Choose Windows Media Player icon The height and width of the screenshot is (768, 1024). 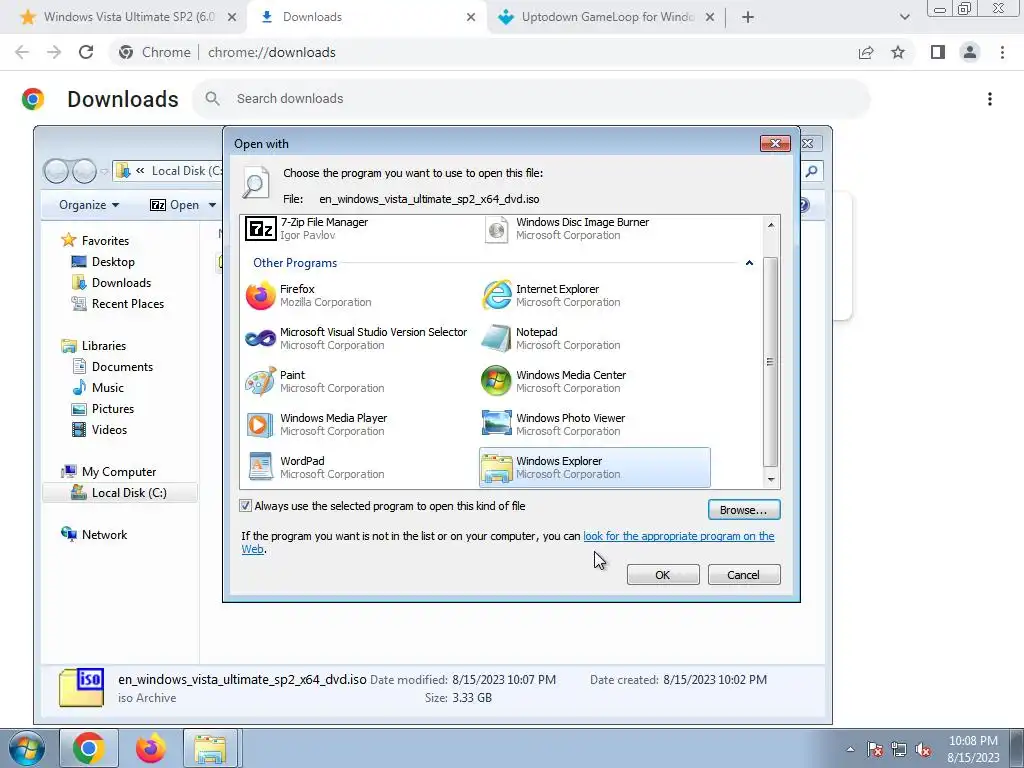[x=260, y=424]
